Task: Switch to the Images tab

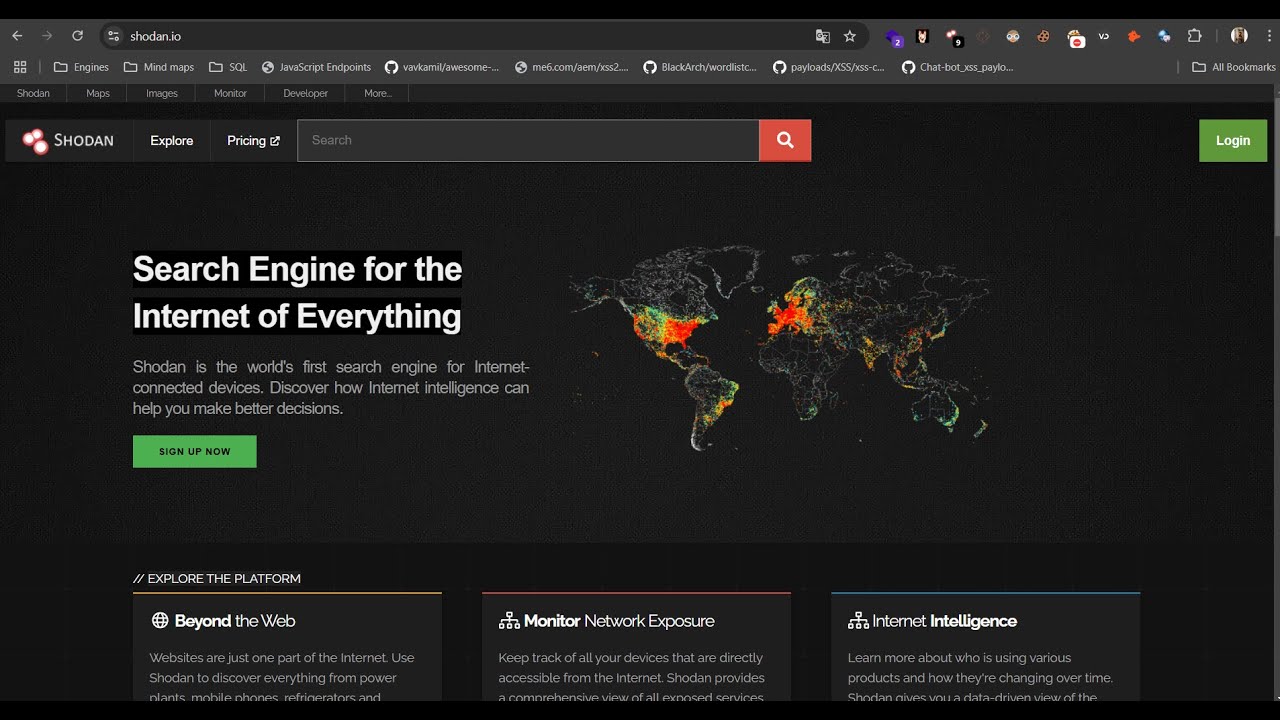Action: coord(162,93)
